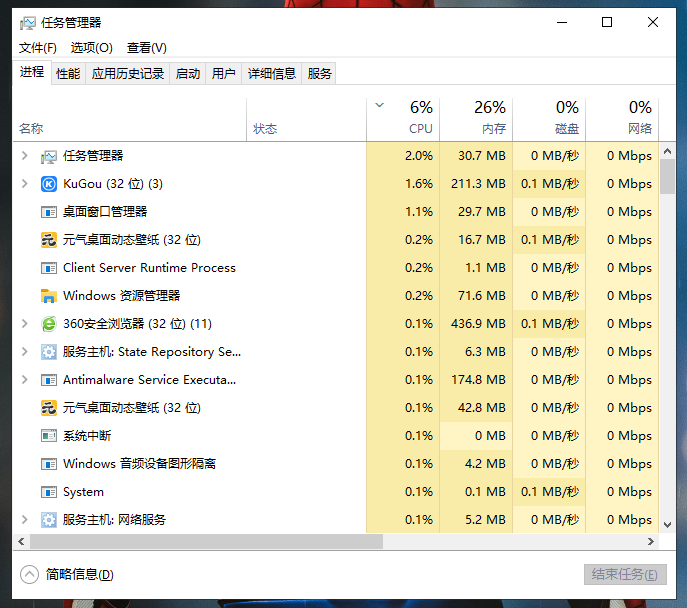The image size is (687, 608).
Task: Sort processes by 内存 column header
Action: (x=478, y=118)
